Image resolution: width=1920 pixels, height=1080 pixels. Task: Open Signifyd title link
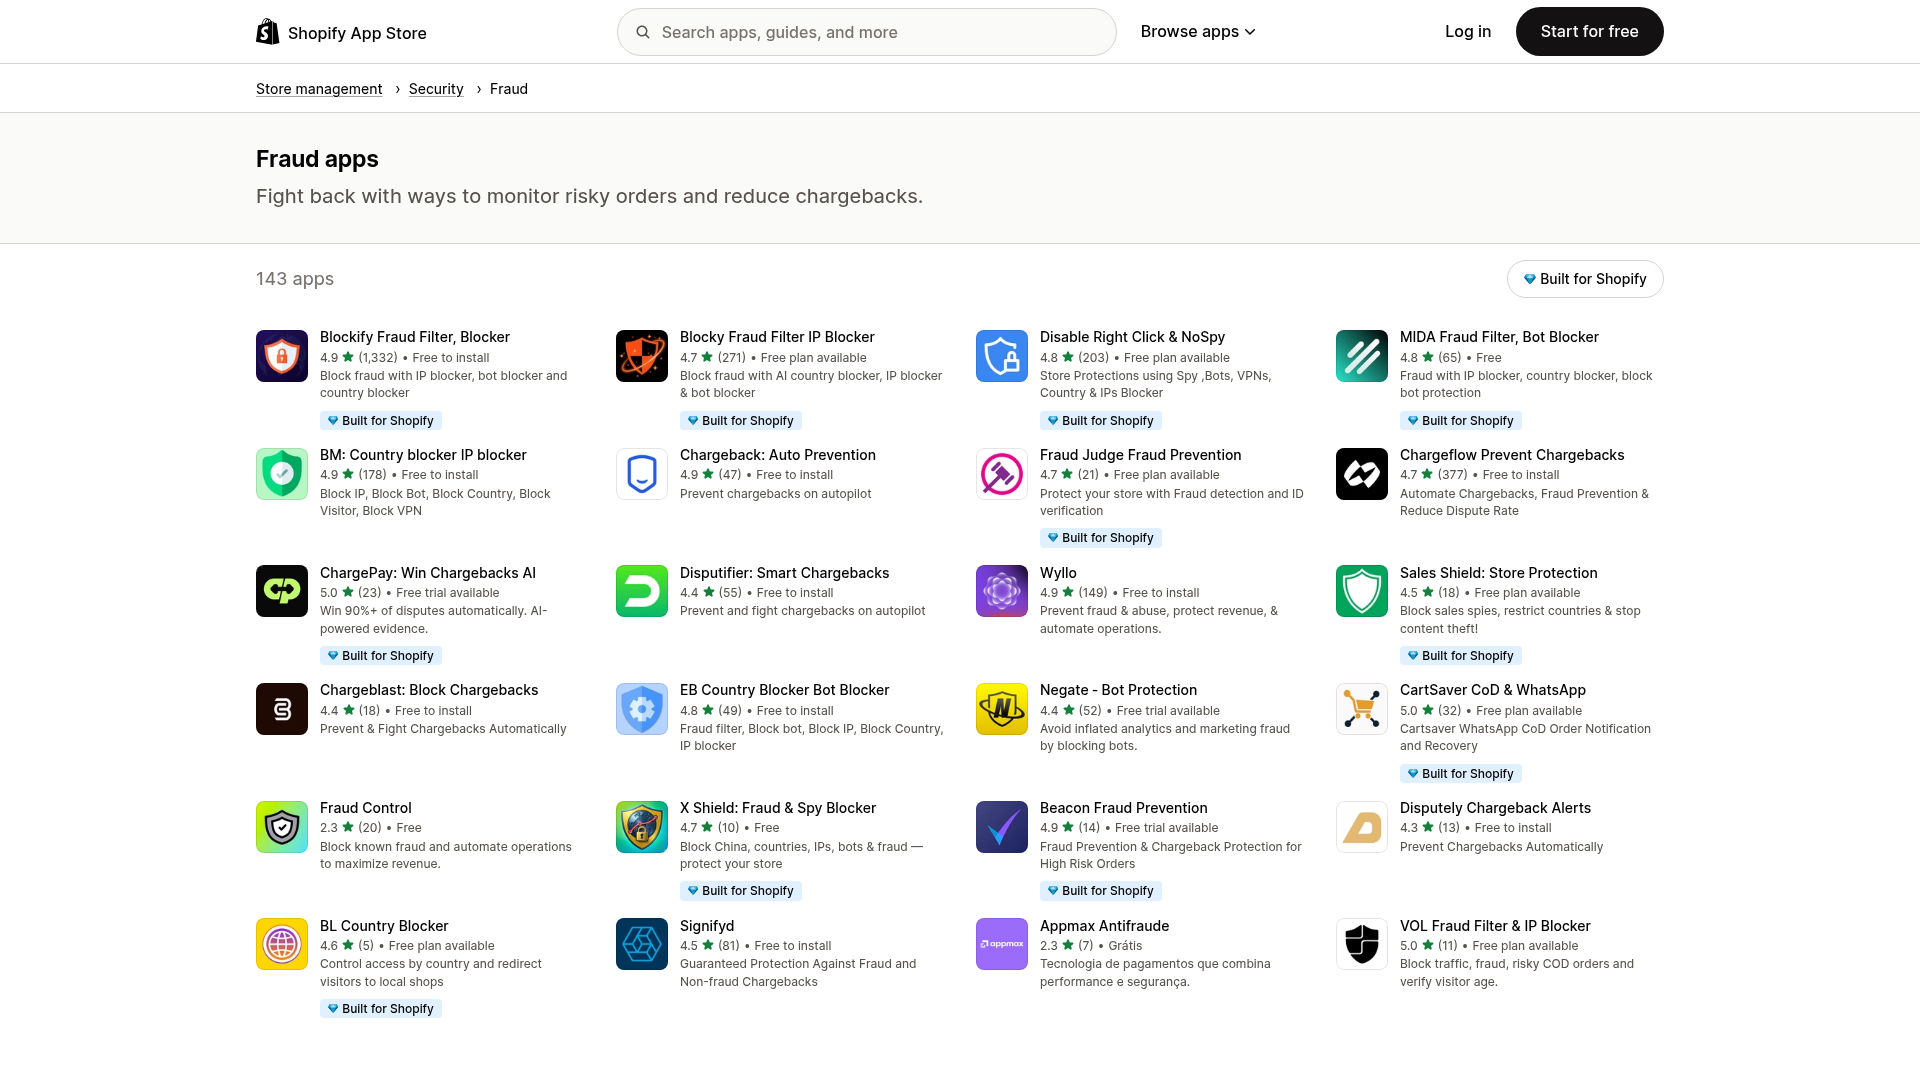707,926
